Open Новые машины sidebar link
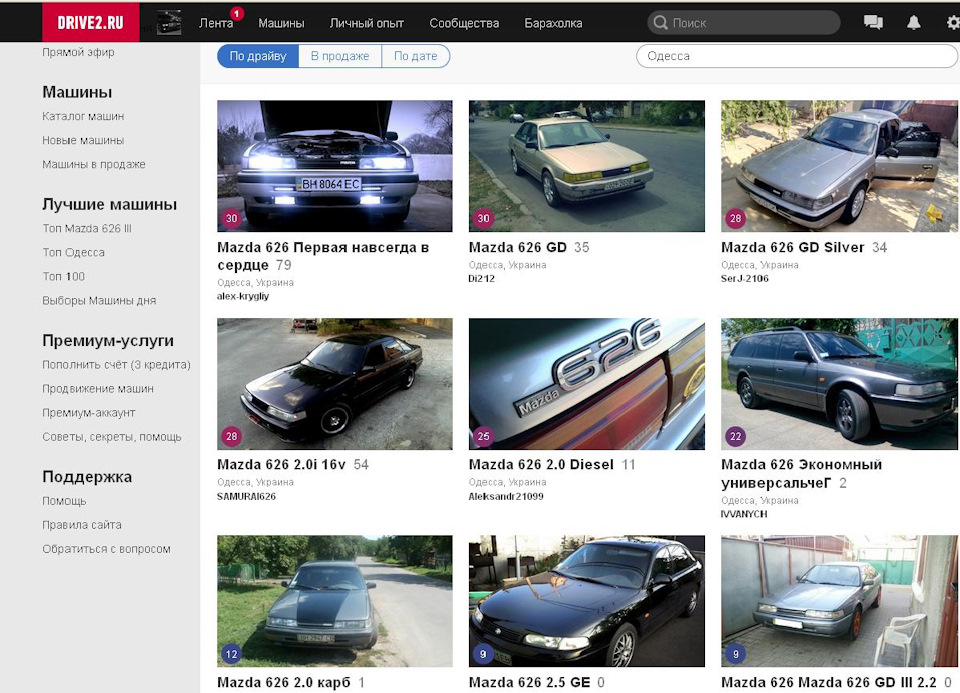960x693 pixels. (83, 140)
